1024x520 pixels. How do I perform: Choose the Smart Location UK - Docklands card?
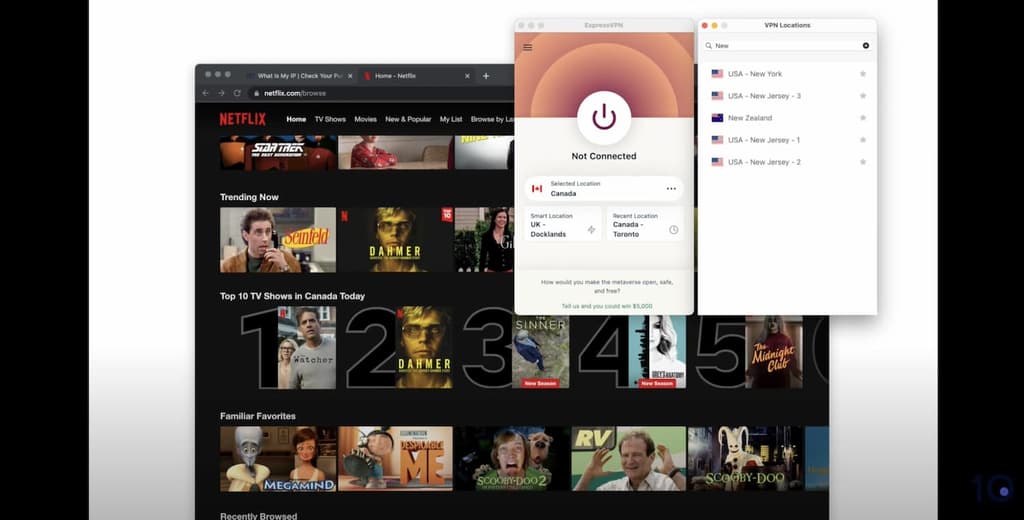point(563,224)
